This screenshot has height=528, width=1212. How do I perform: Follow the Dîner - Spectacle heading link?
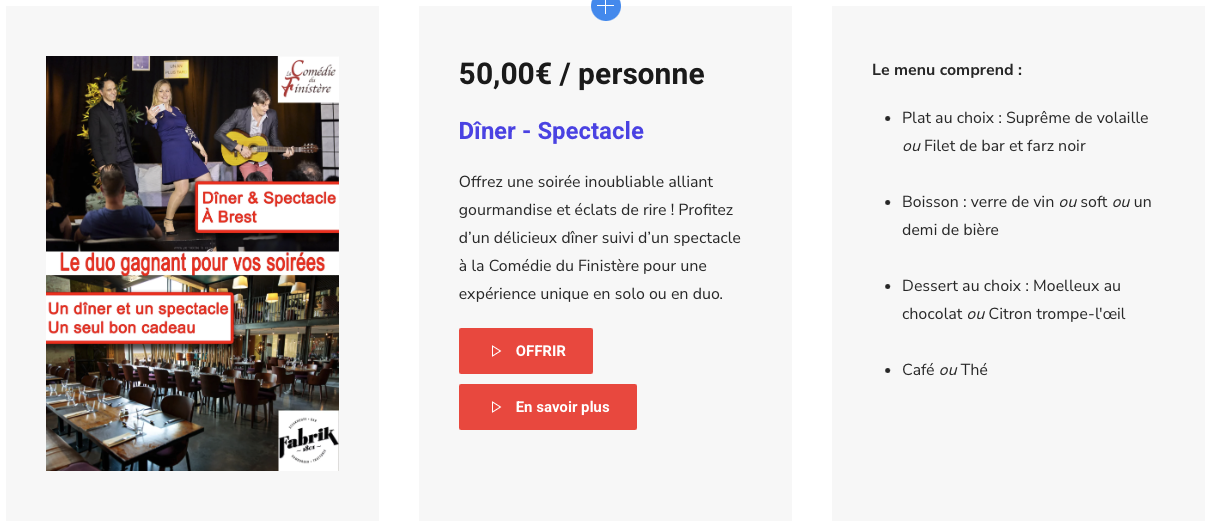pyautogui.click(x=551, y=131)
